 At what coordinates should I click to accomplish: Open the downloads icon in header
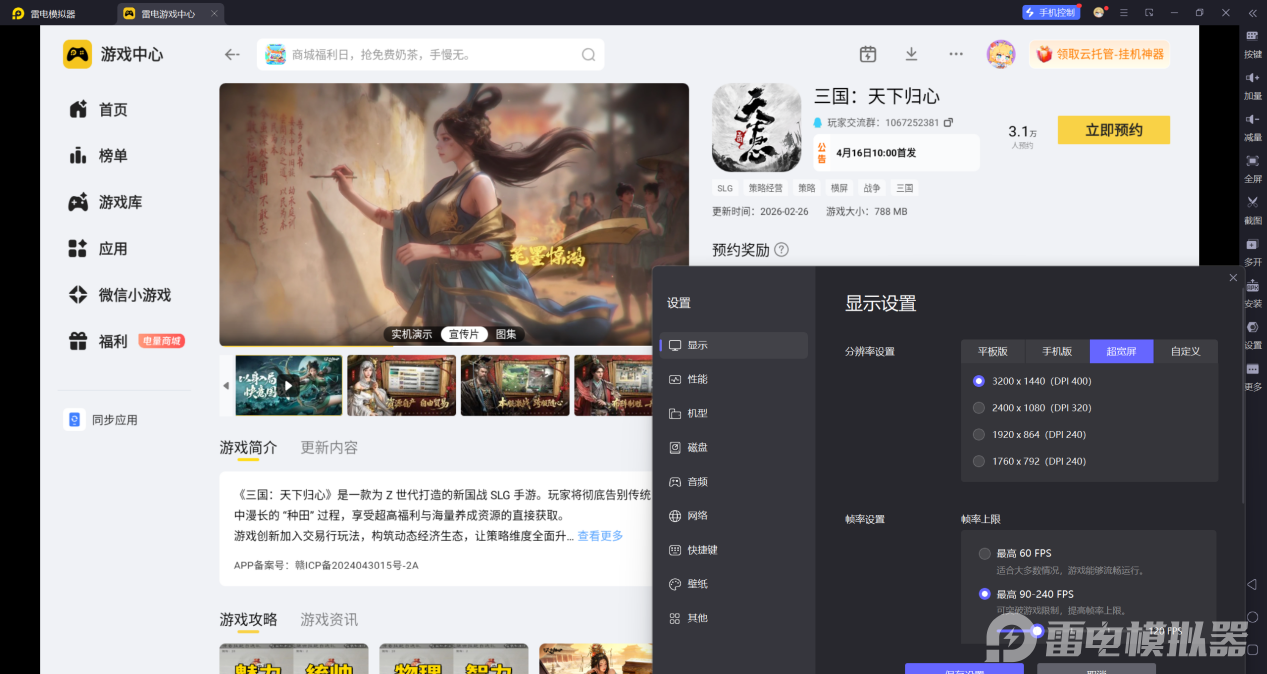(x=911, y=54)
